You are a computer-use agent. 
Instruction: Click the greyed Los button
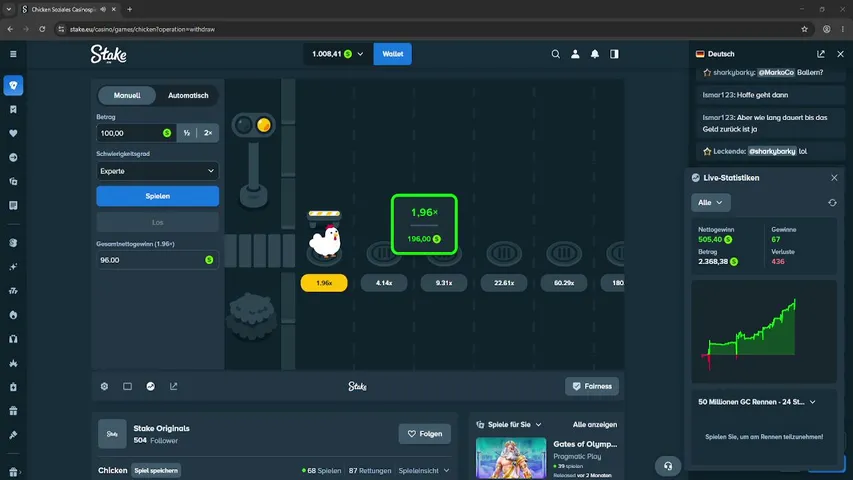click(158, 222)
